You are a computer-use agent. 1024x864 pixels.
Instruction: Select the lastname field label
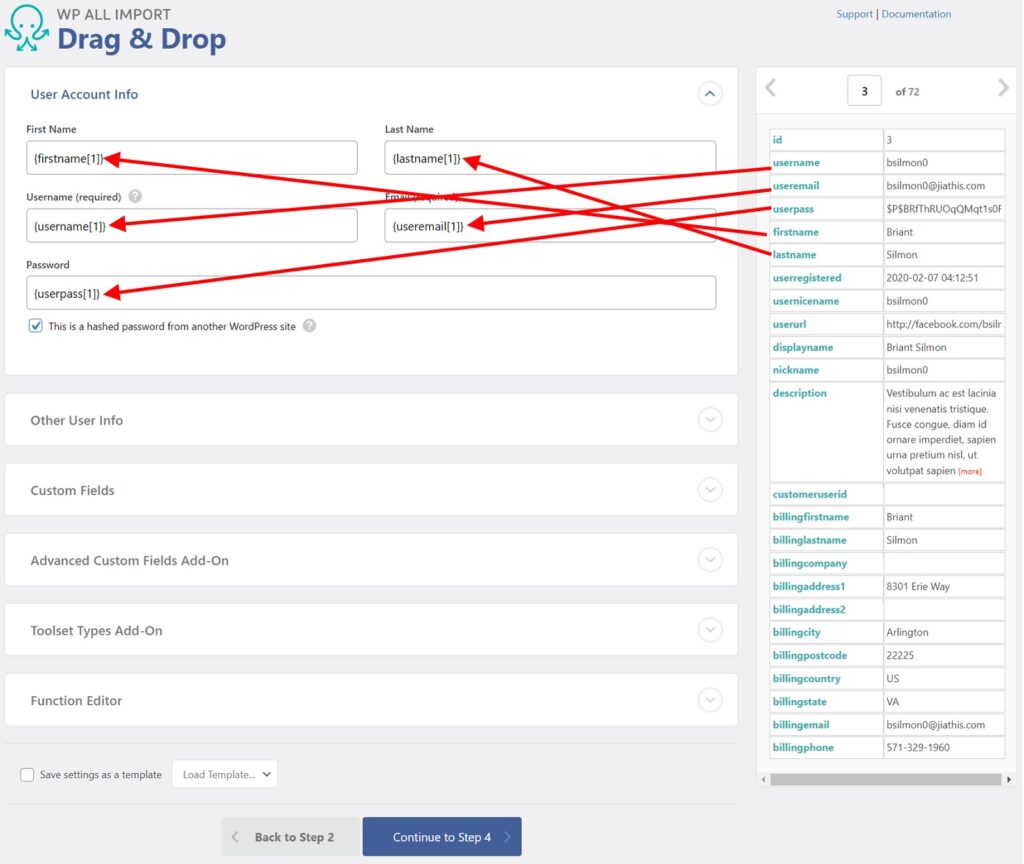pos(794,255)
